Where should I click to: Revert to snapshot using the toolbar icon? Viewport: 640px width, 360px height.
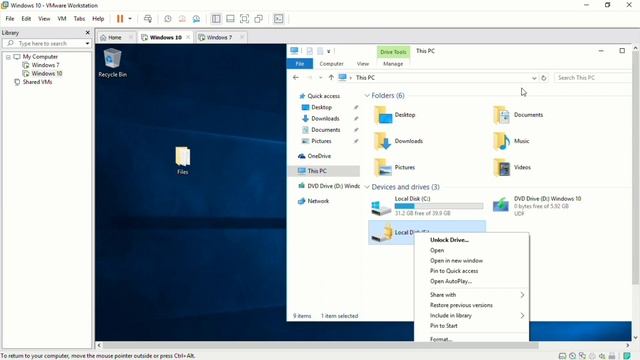pos(182,19)
